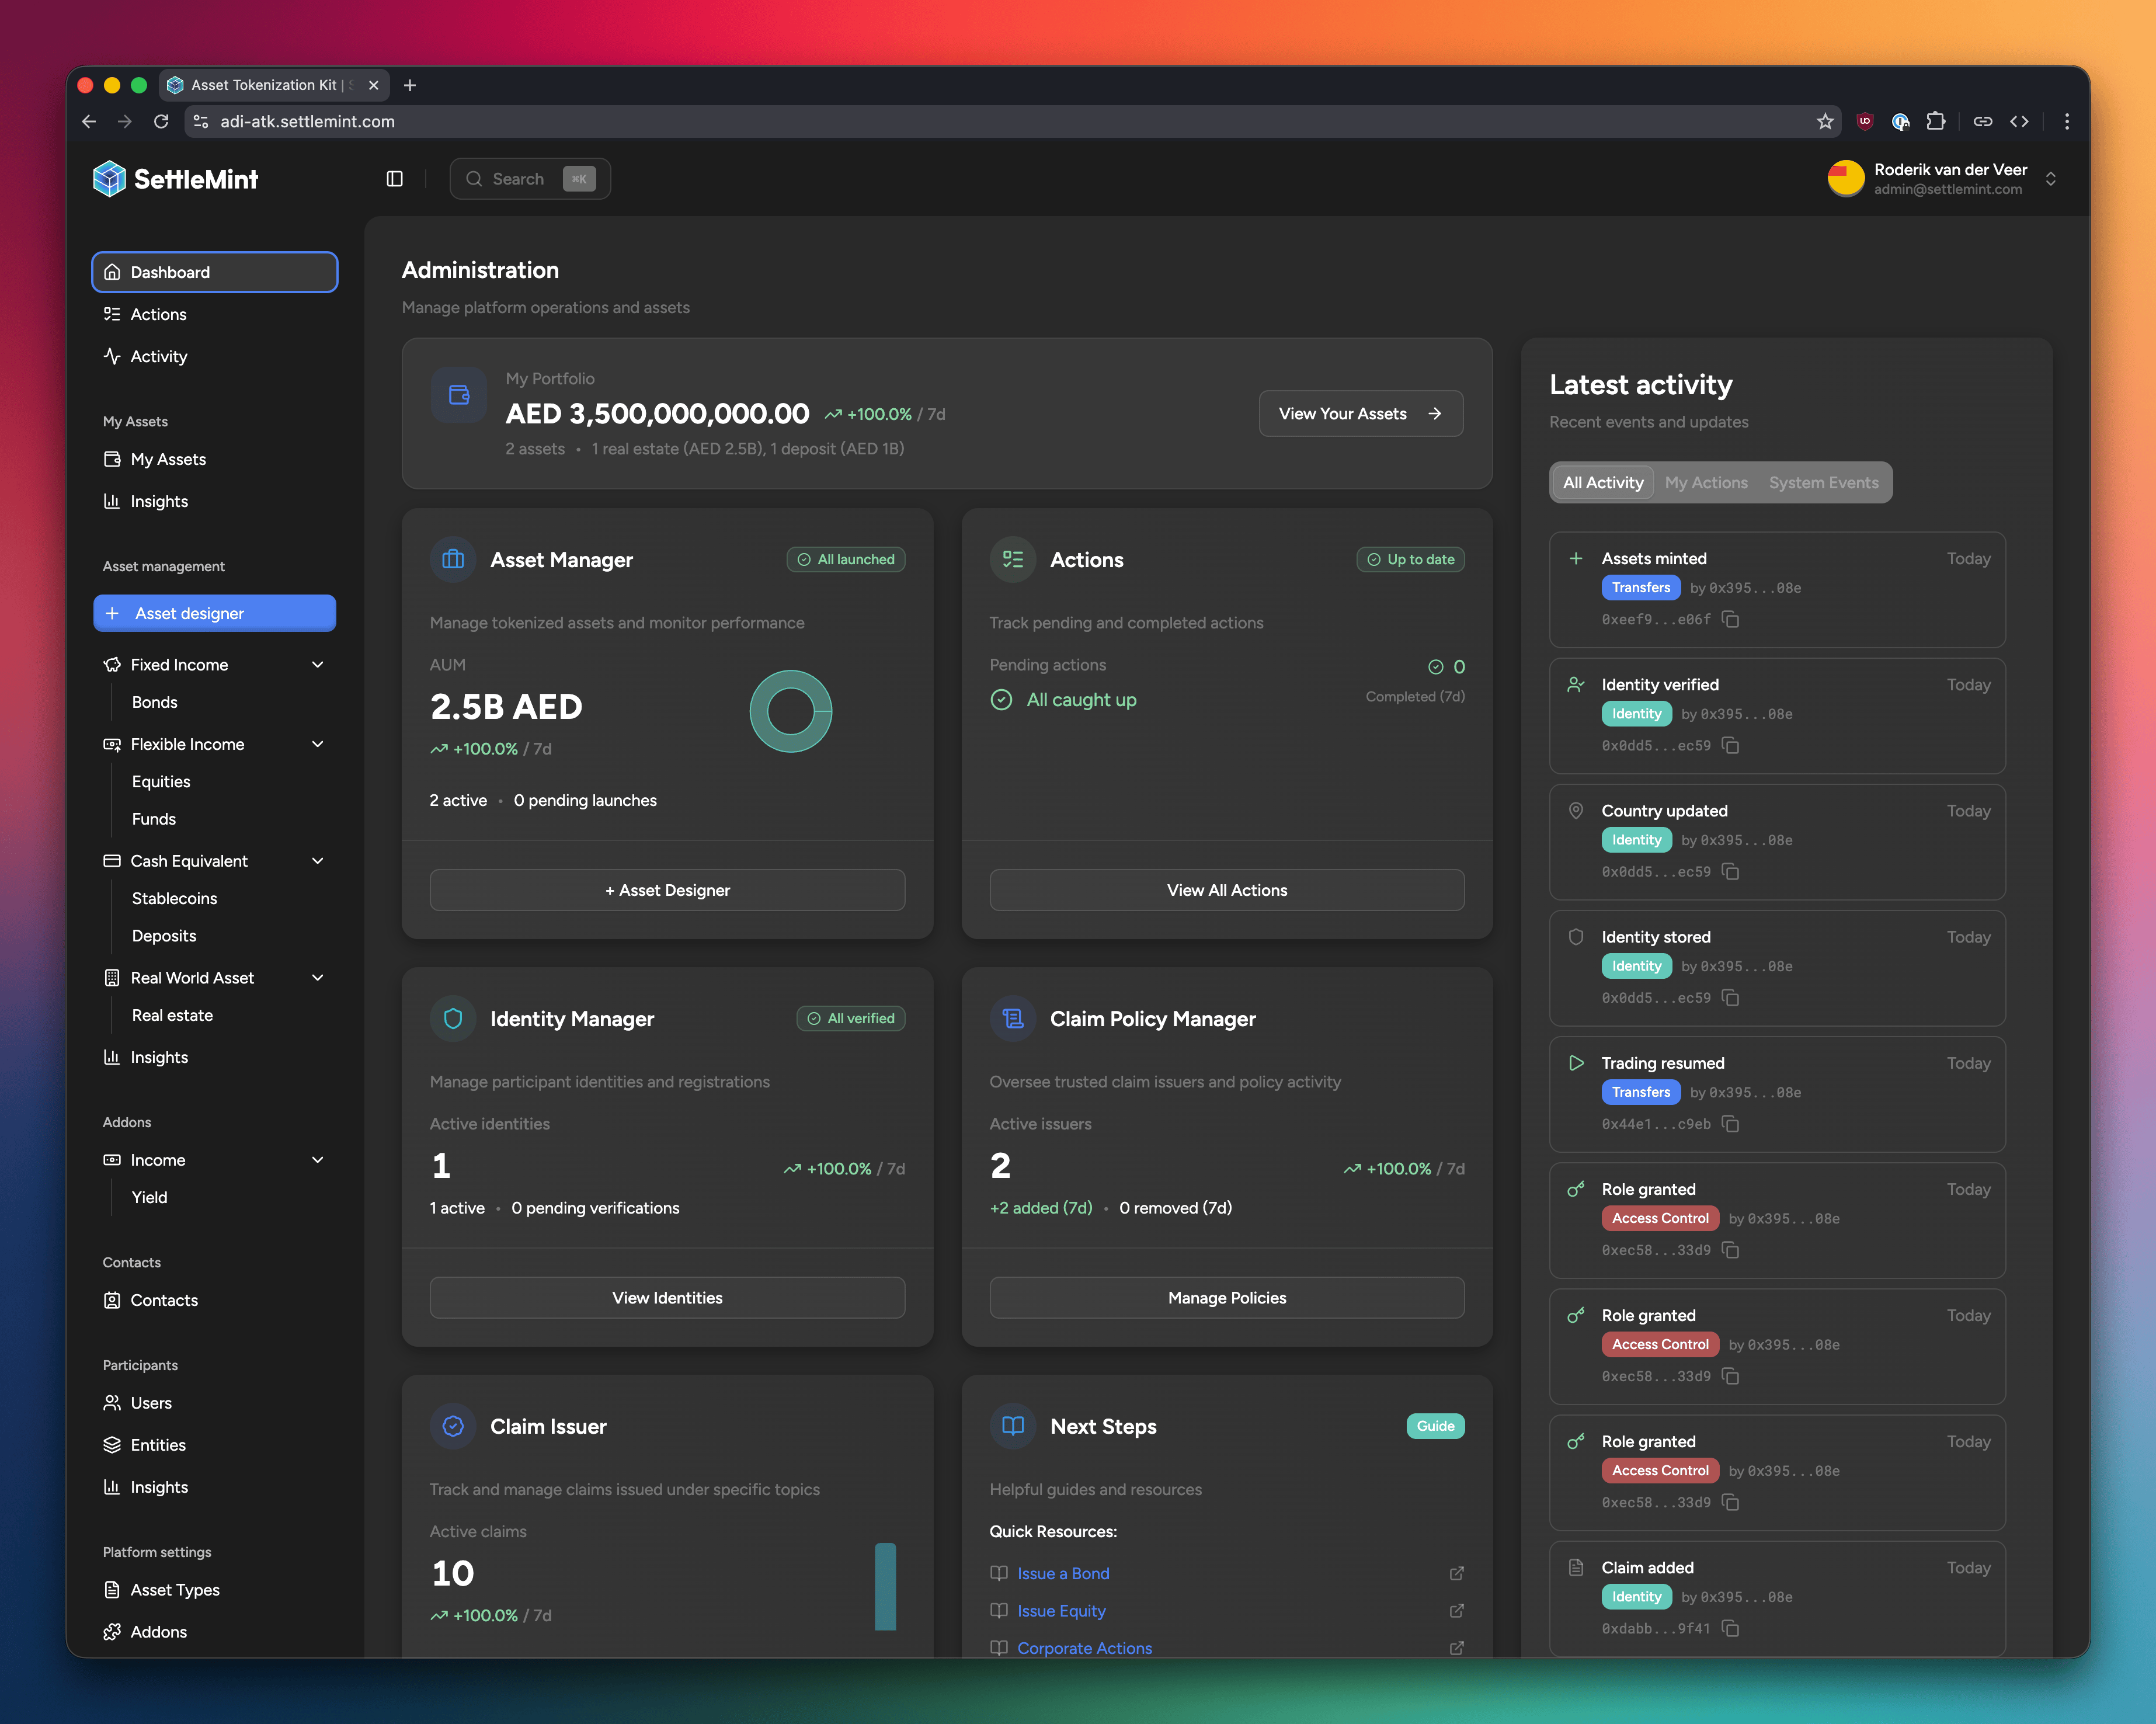The image size is (2156, 1724).
Task: Click the Identity Manager shield icon
Action: click(452, 1018)
